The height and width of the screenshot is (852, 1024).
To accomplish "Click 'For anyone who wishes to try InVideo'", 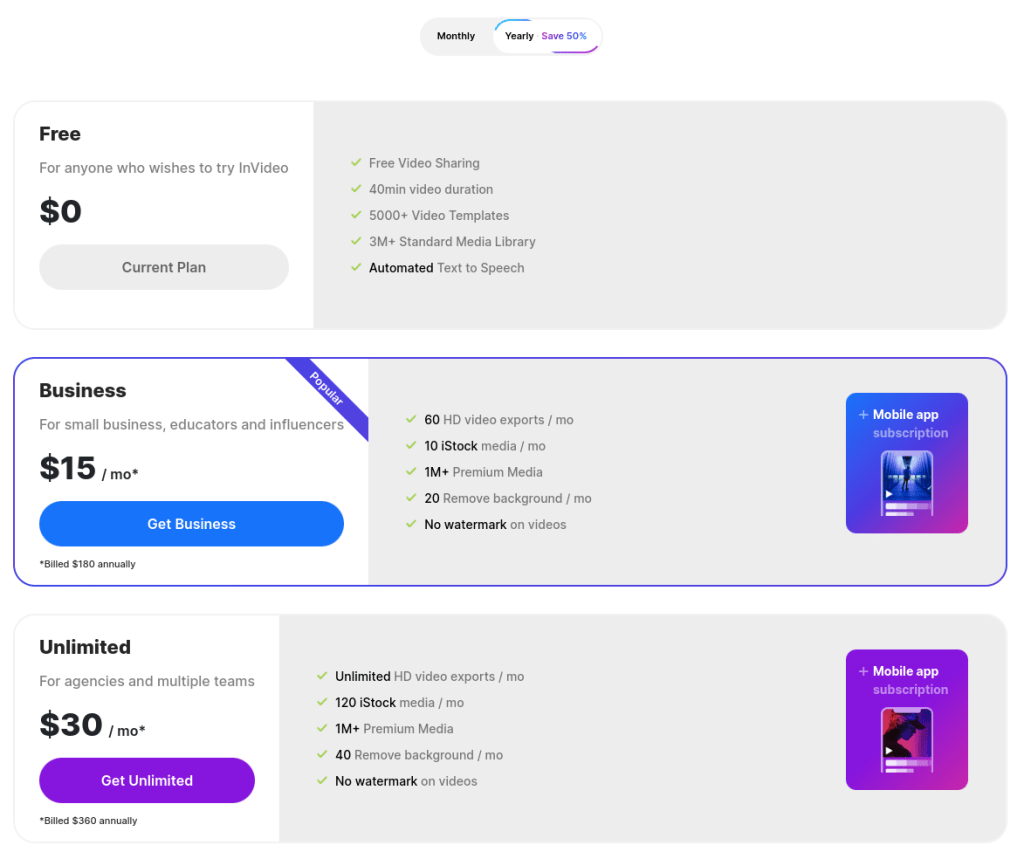I will click(x=164, y=168).
